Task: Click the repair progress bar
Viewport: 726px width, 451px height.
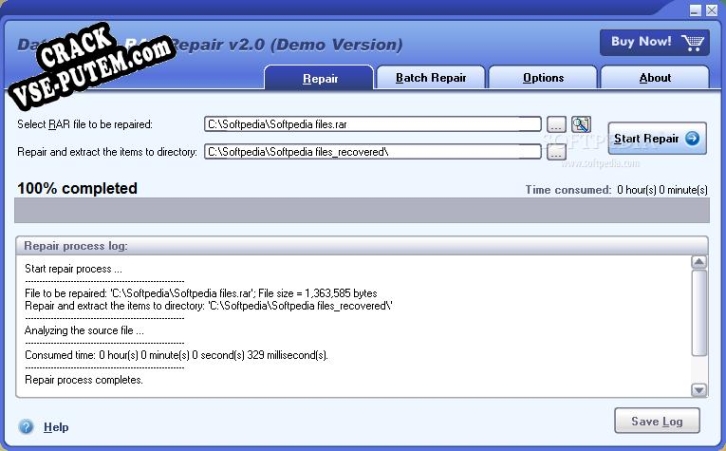Action: 362,210
